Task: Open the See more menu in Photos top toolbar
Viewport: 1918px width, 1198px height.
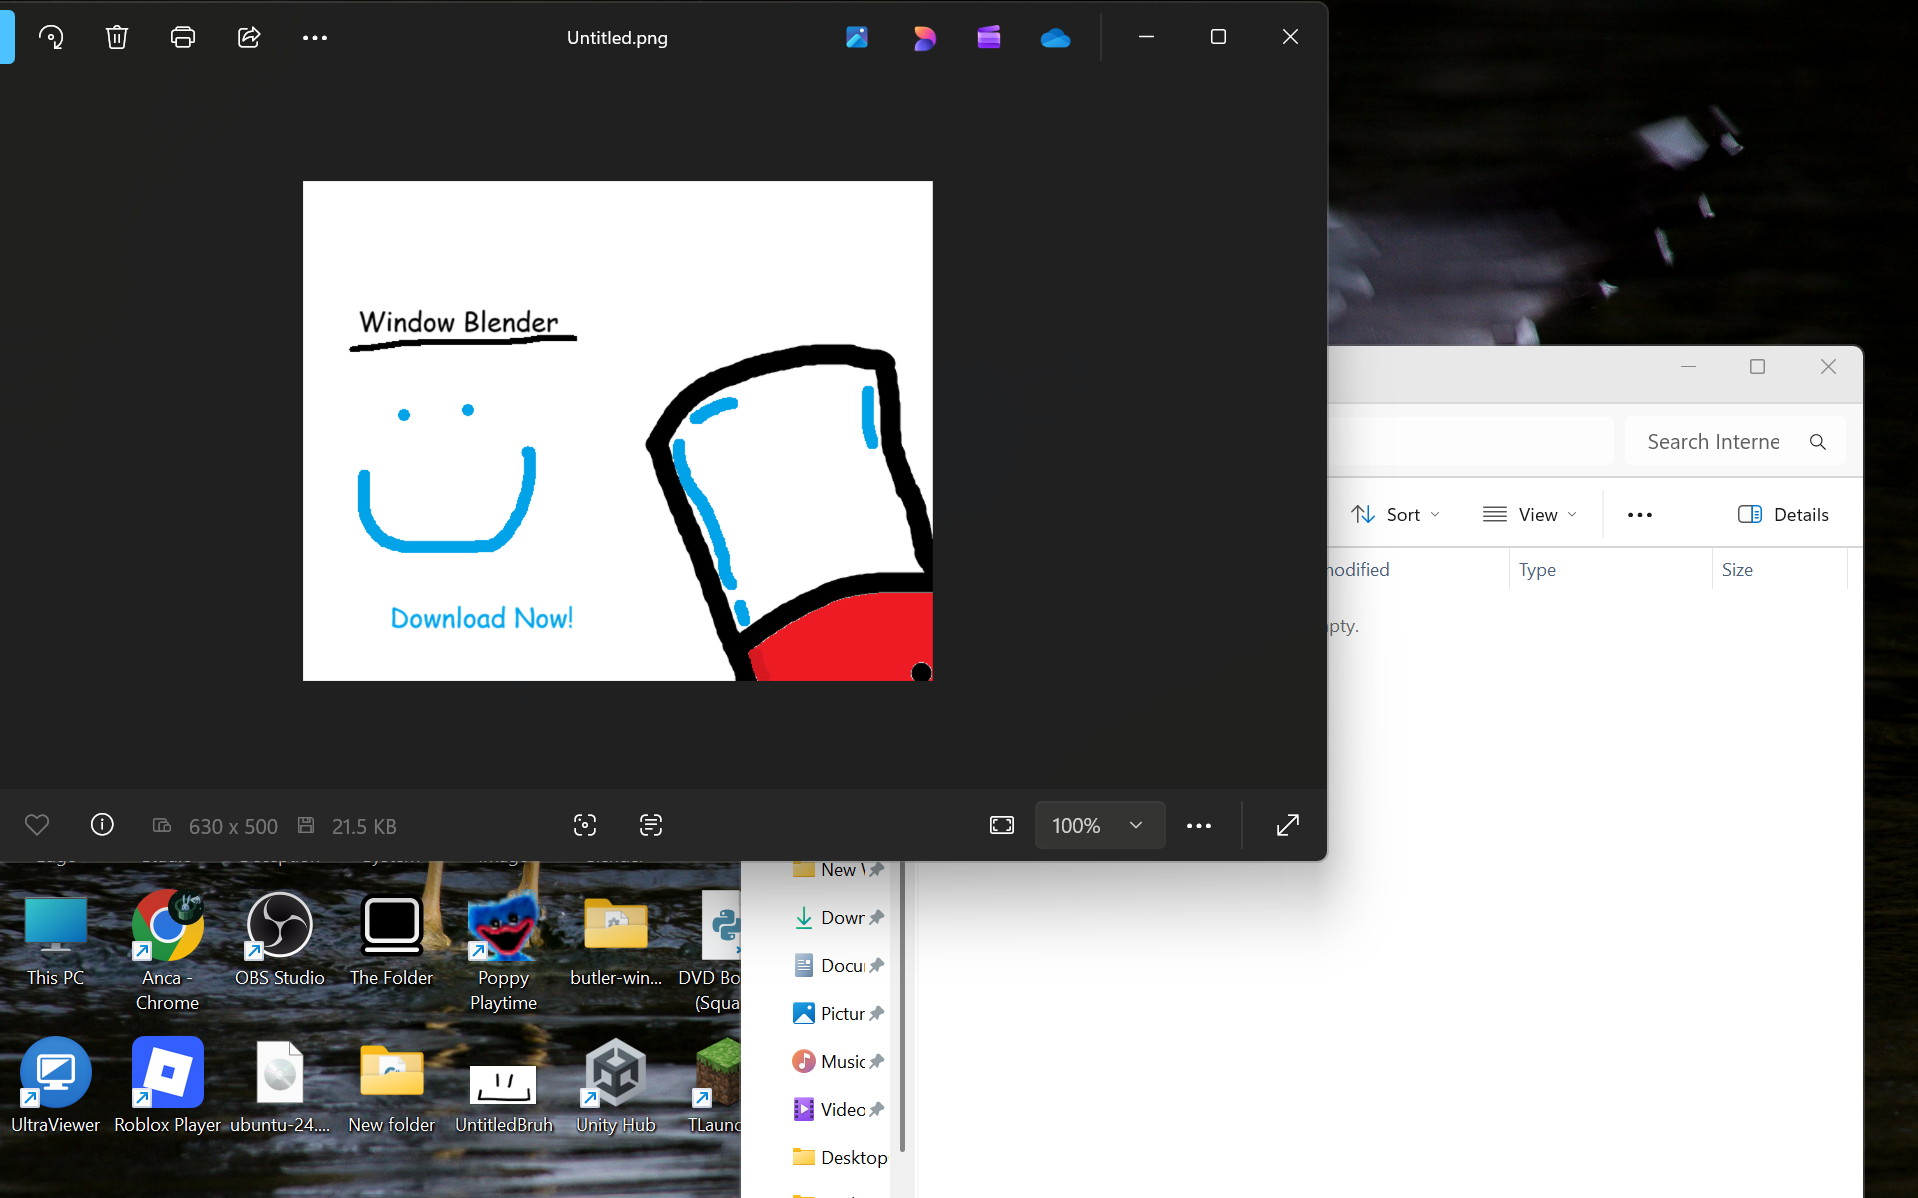Action: pyautogui.click(x=315, y=38)
